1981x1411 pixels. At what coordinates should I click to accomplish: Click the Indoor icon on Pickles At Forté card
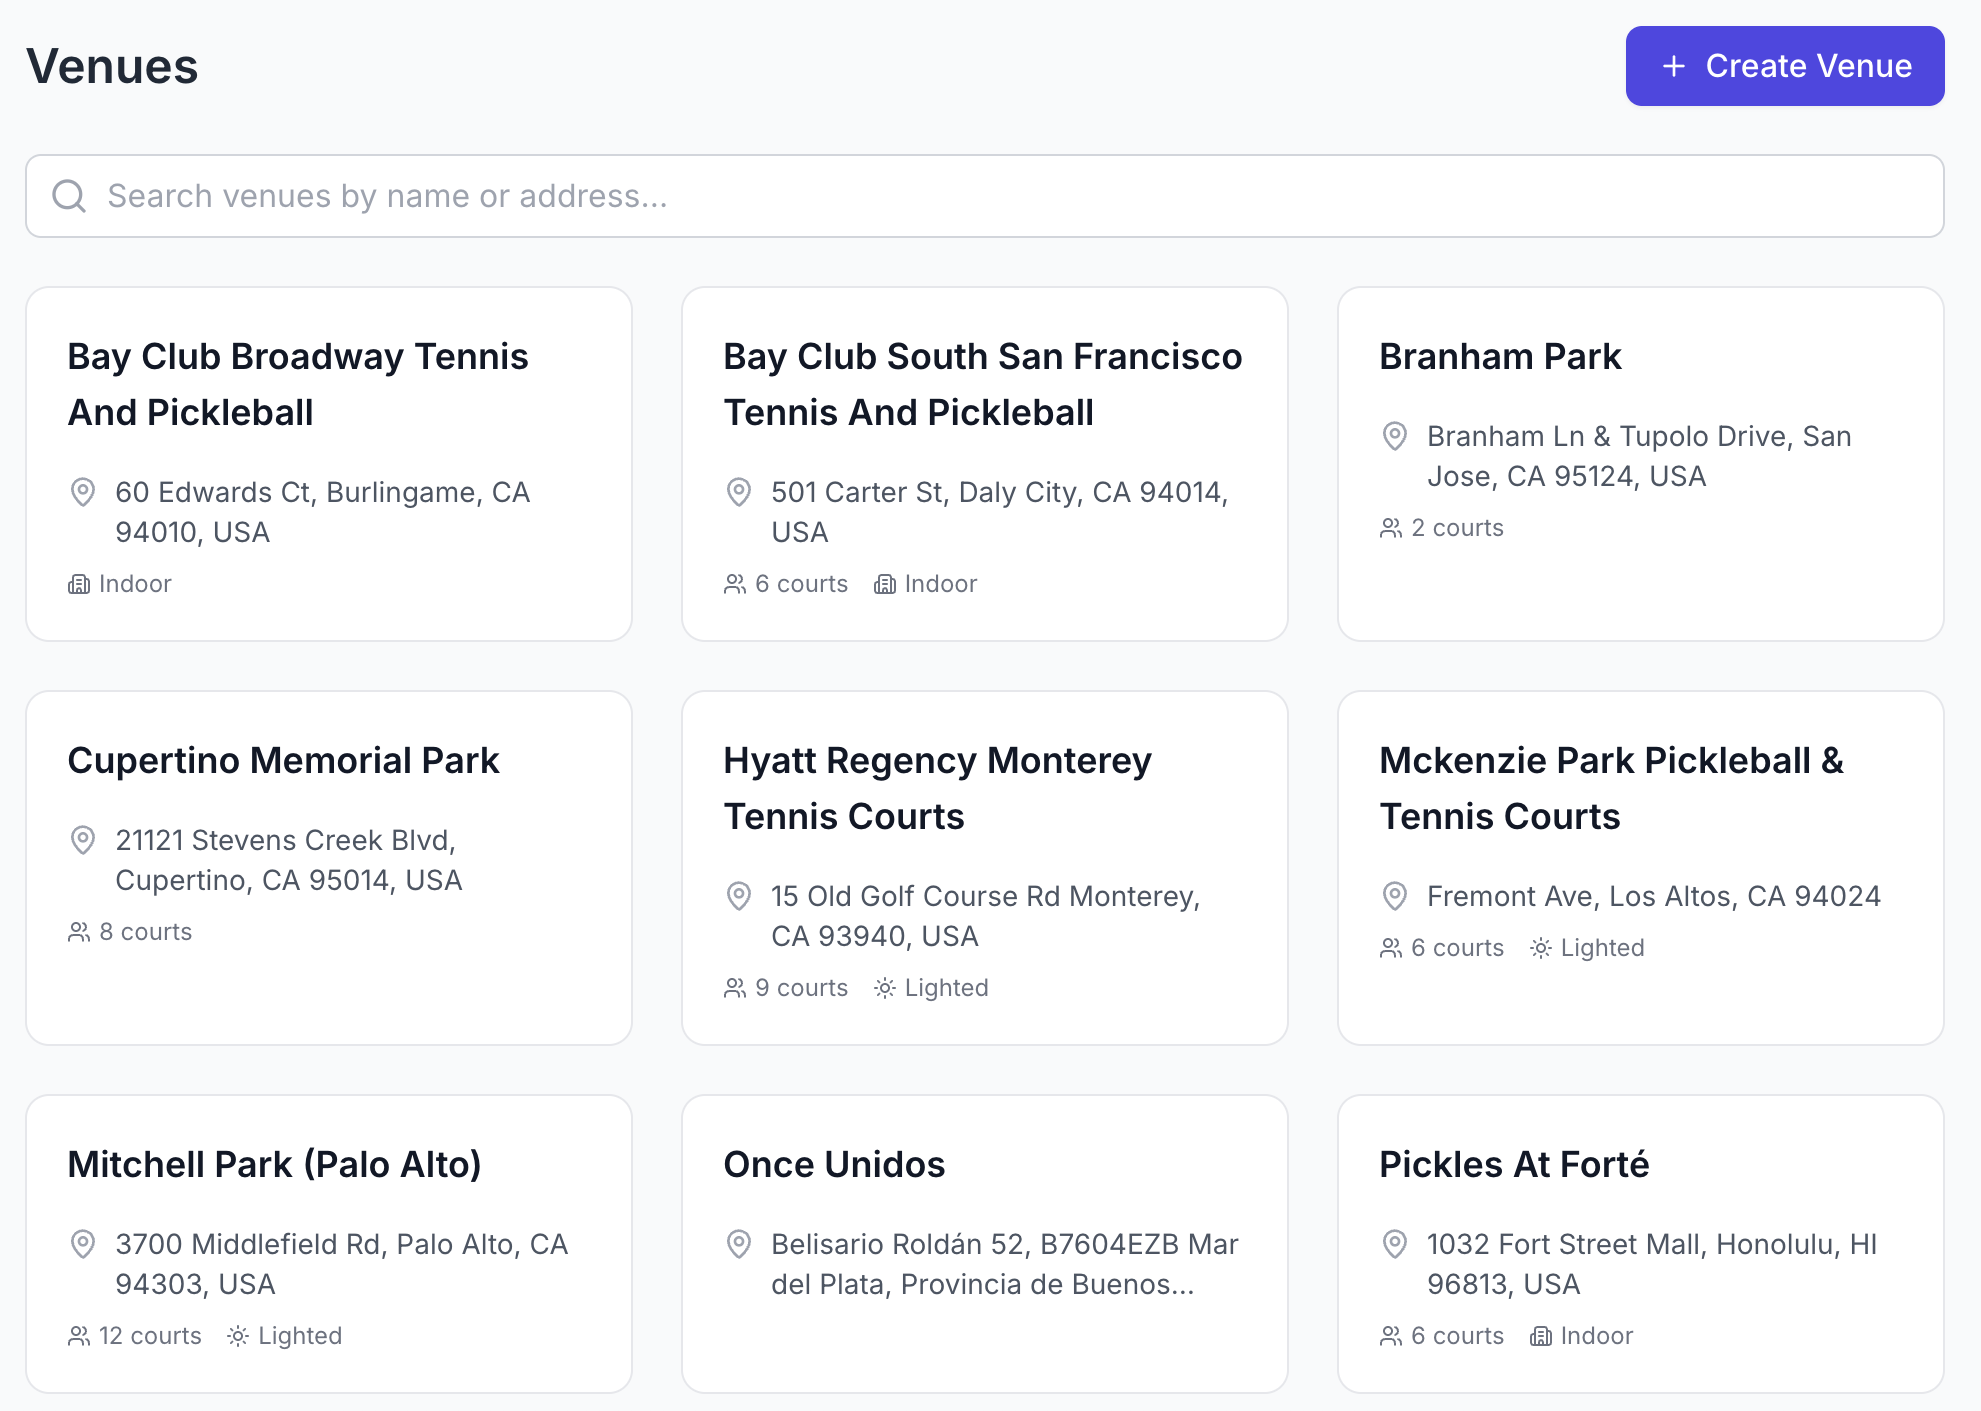1540,1336
